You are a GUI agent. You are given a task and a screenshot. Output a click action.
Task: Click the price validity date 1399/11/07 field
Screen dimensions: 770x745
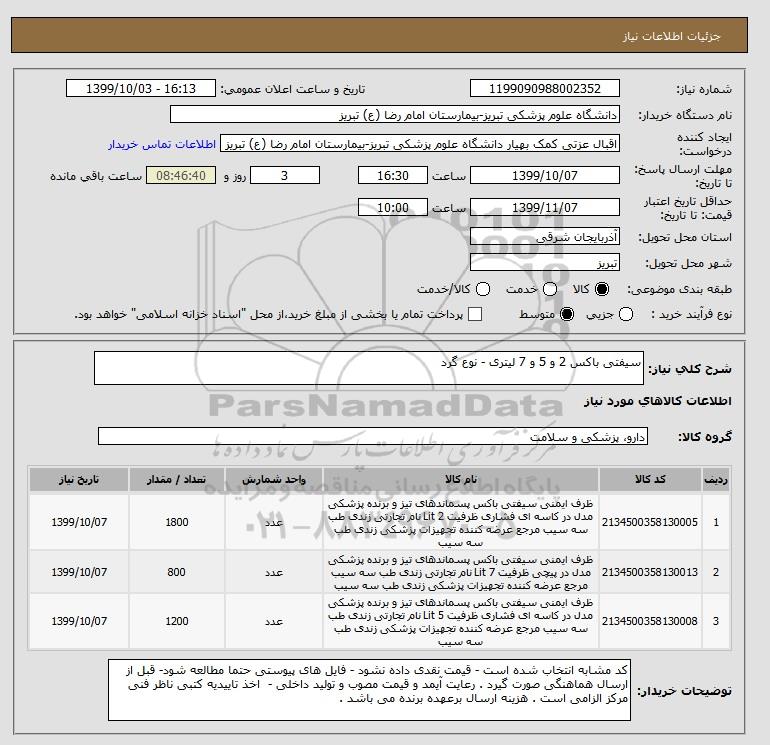pos(545,207)
